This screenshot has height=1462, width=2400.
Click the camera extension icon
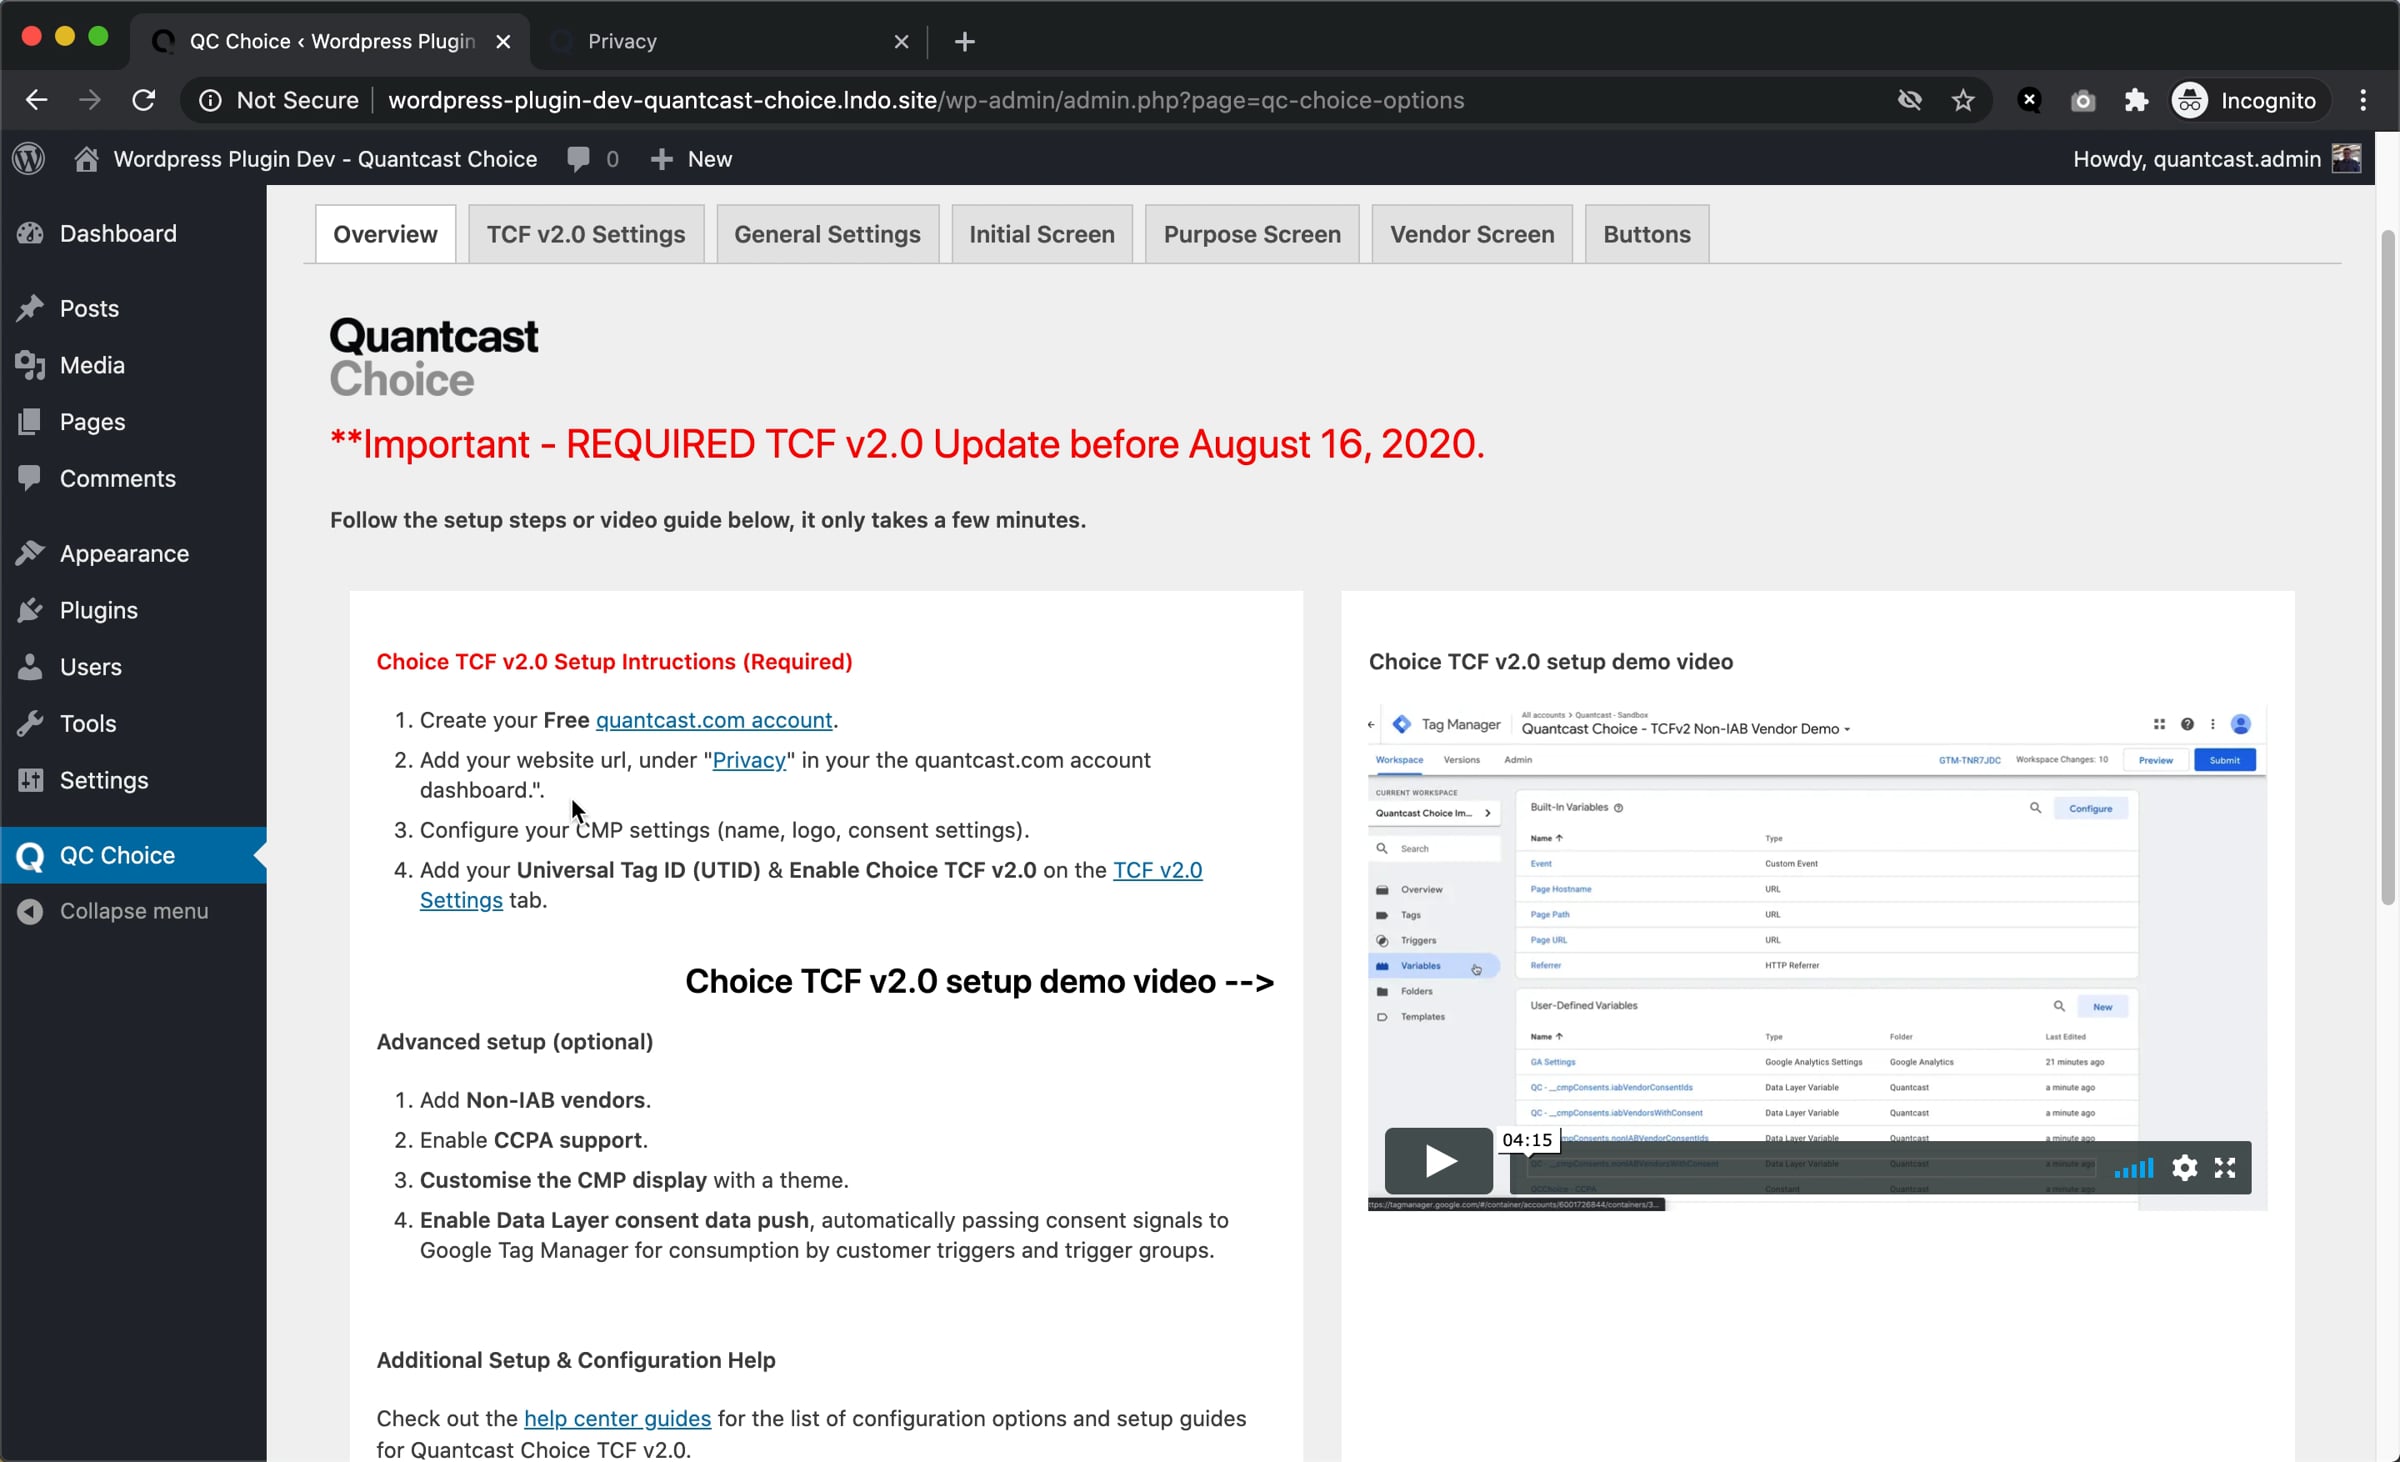tap(2083, 100)
